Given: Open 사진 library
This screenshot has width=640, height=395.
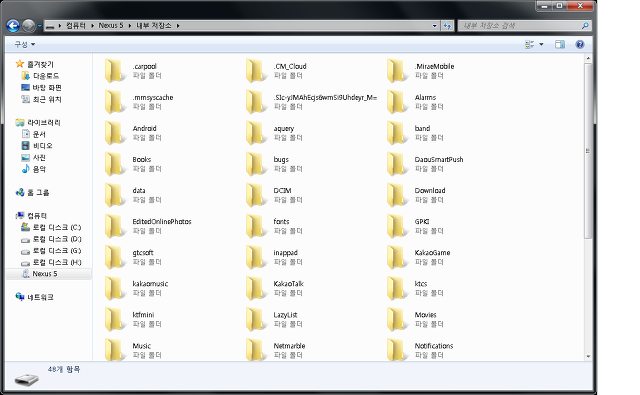Looking at the screenshot, I should [39, 158].
